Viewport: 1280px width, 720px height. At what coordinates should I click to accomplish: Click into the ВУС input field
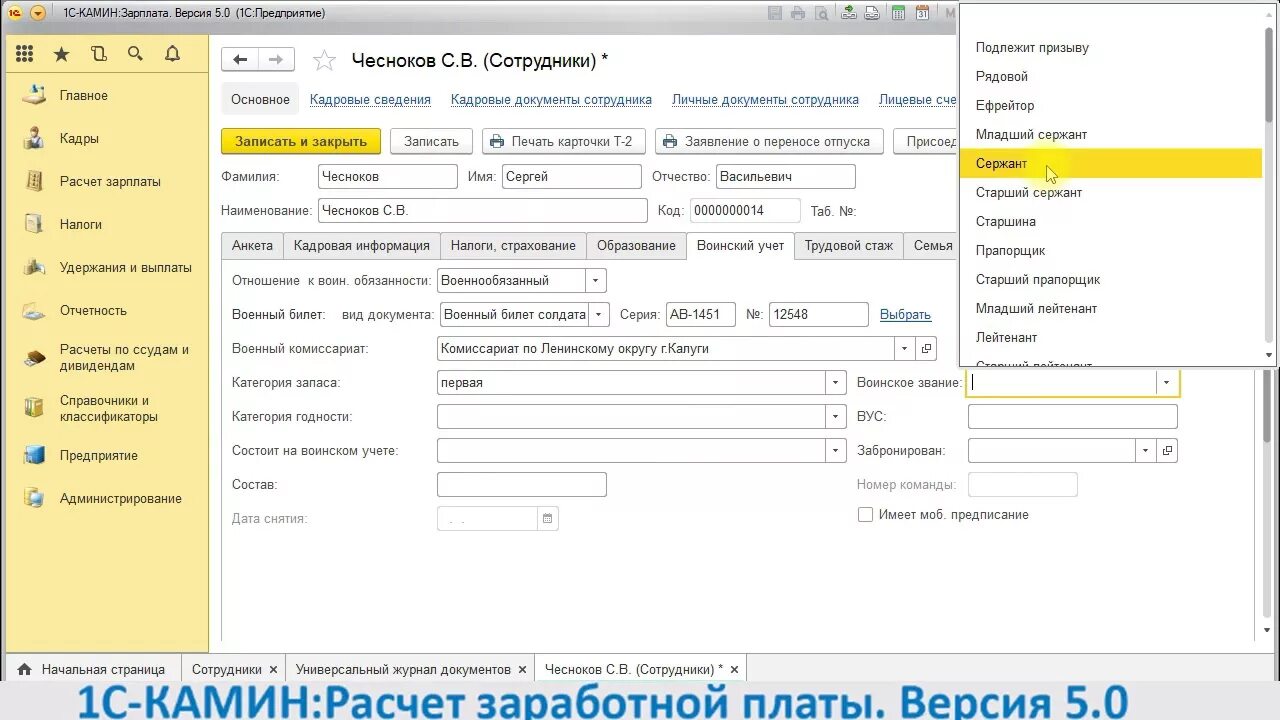click(1072, 417)
